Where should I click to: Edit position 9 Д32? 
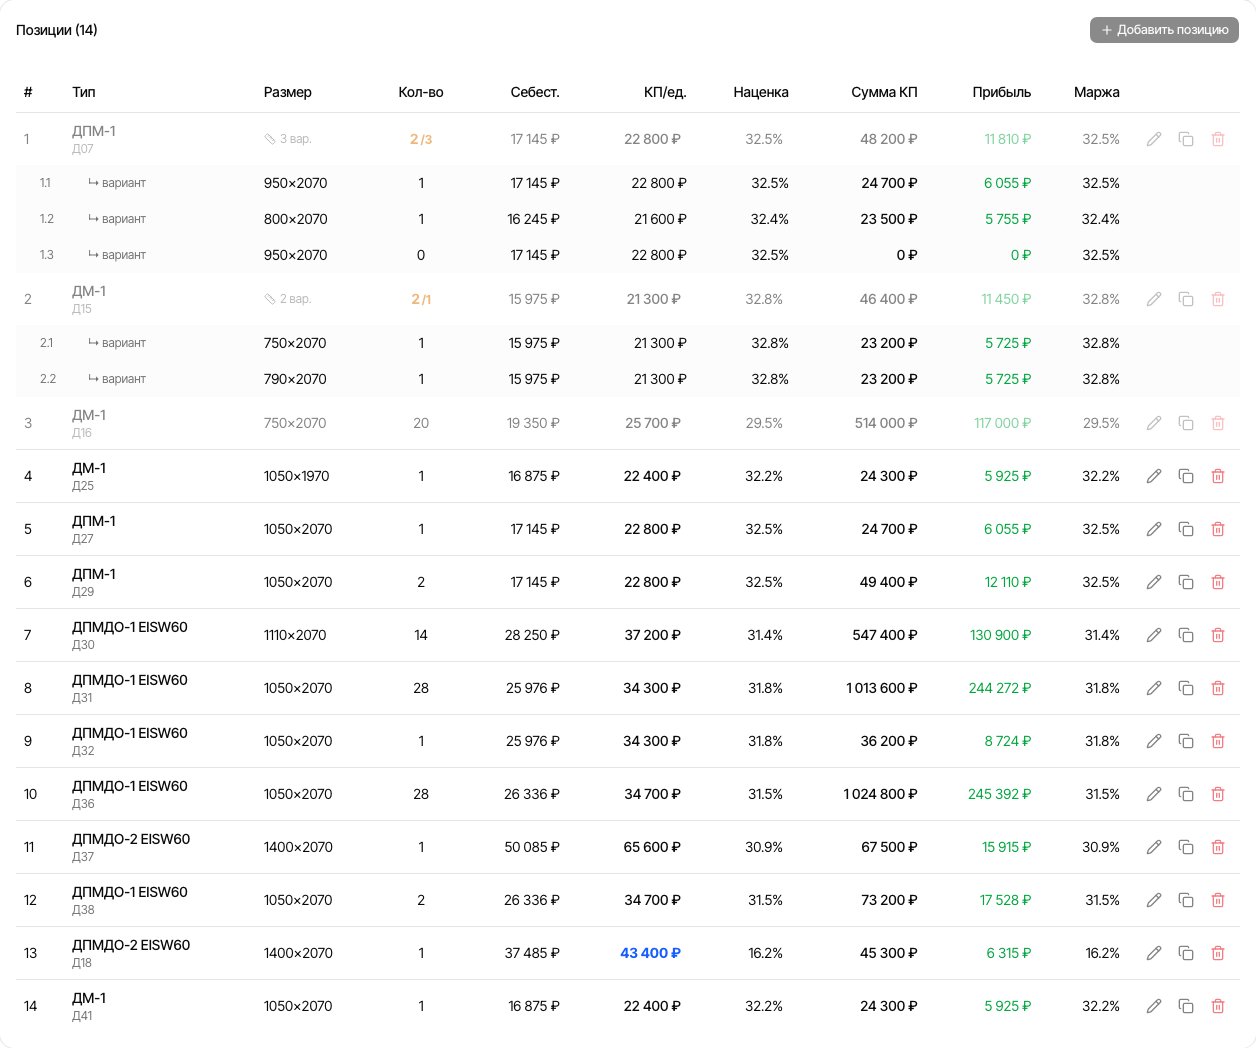click(x=1154, y=741)
